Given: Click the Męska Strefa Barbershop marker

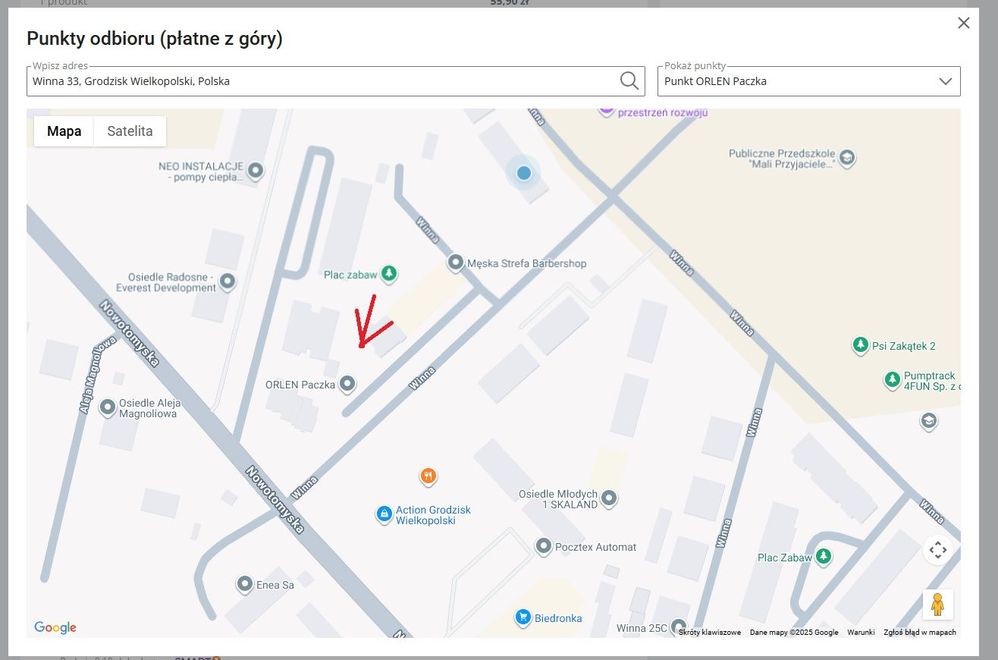Looking at the screenshot, I should pyautogui.click(x=455, y=262).
